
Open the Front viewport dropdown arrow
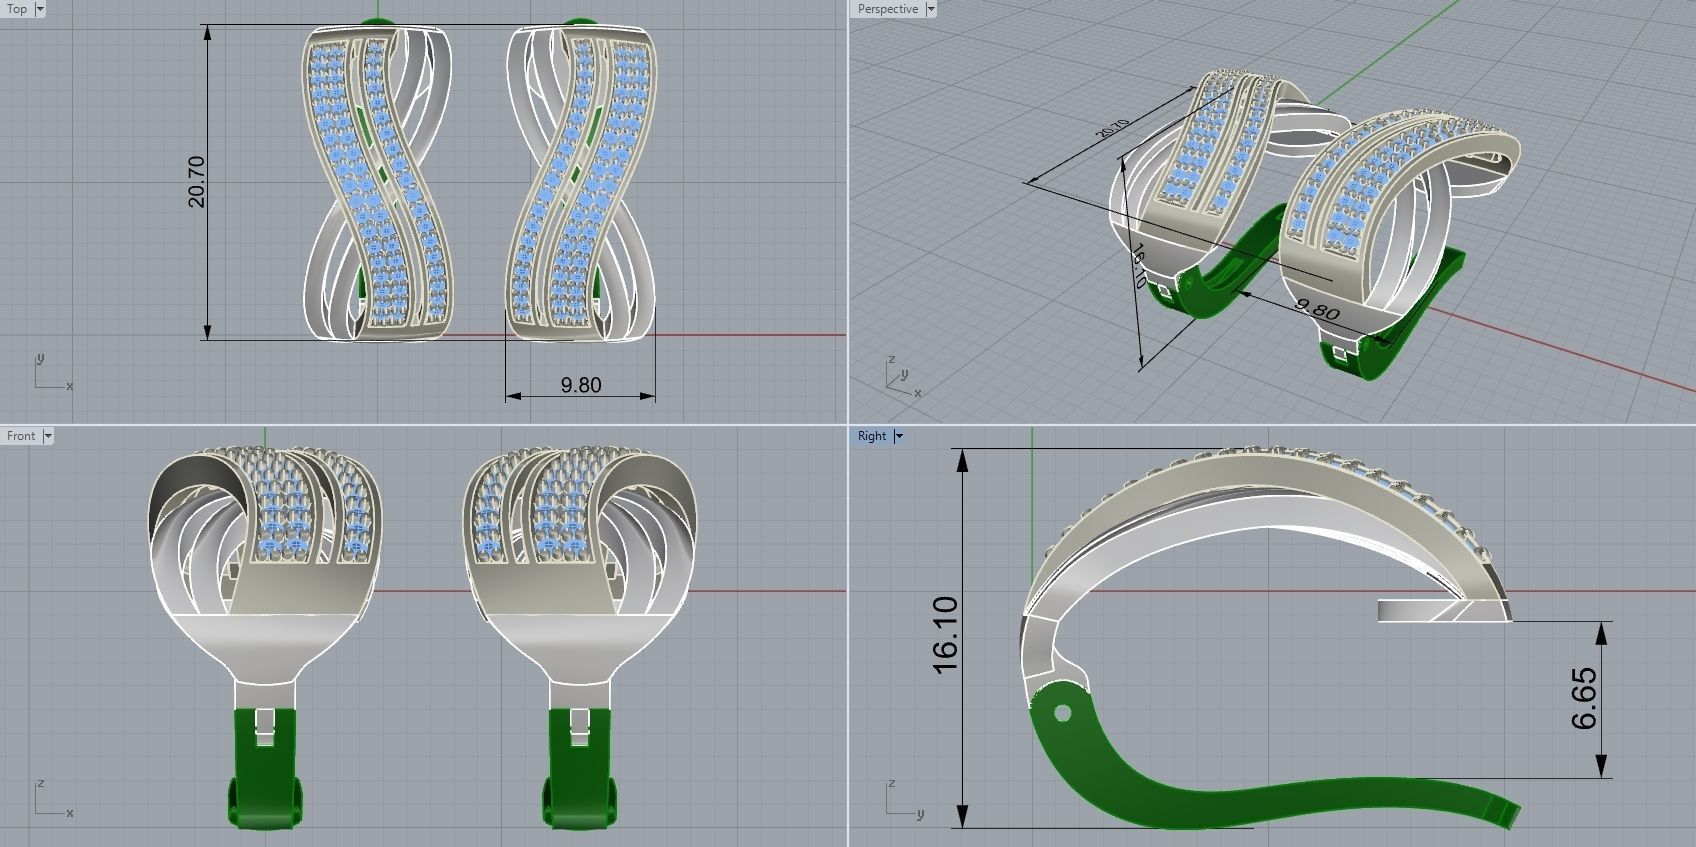[47, 436]
